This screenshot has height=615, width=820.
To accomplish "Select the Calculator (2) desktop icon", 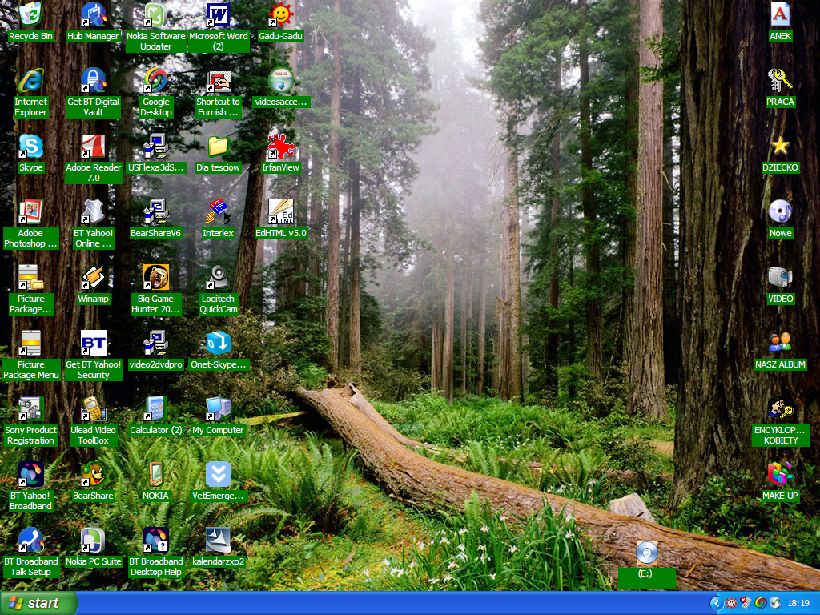I will click(155, 409).
